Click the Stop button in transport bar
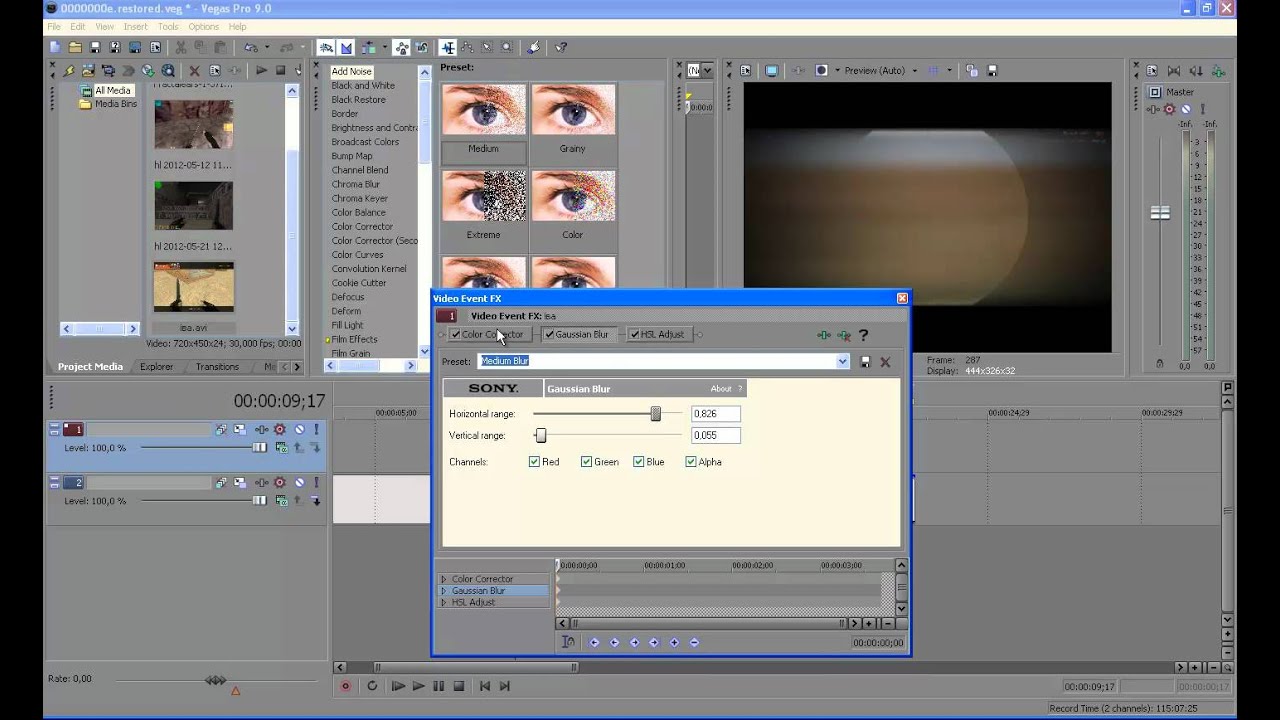Viewport: 1280px width, 720px height. [x=458, y=686]
